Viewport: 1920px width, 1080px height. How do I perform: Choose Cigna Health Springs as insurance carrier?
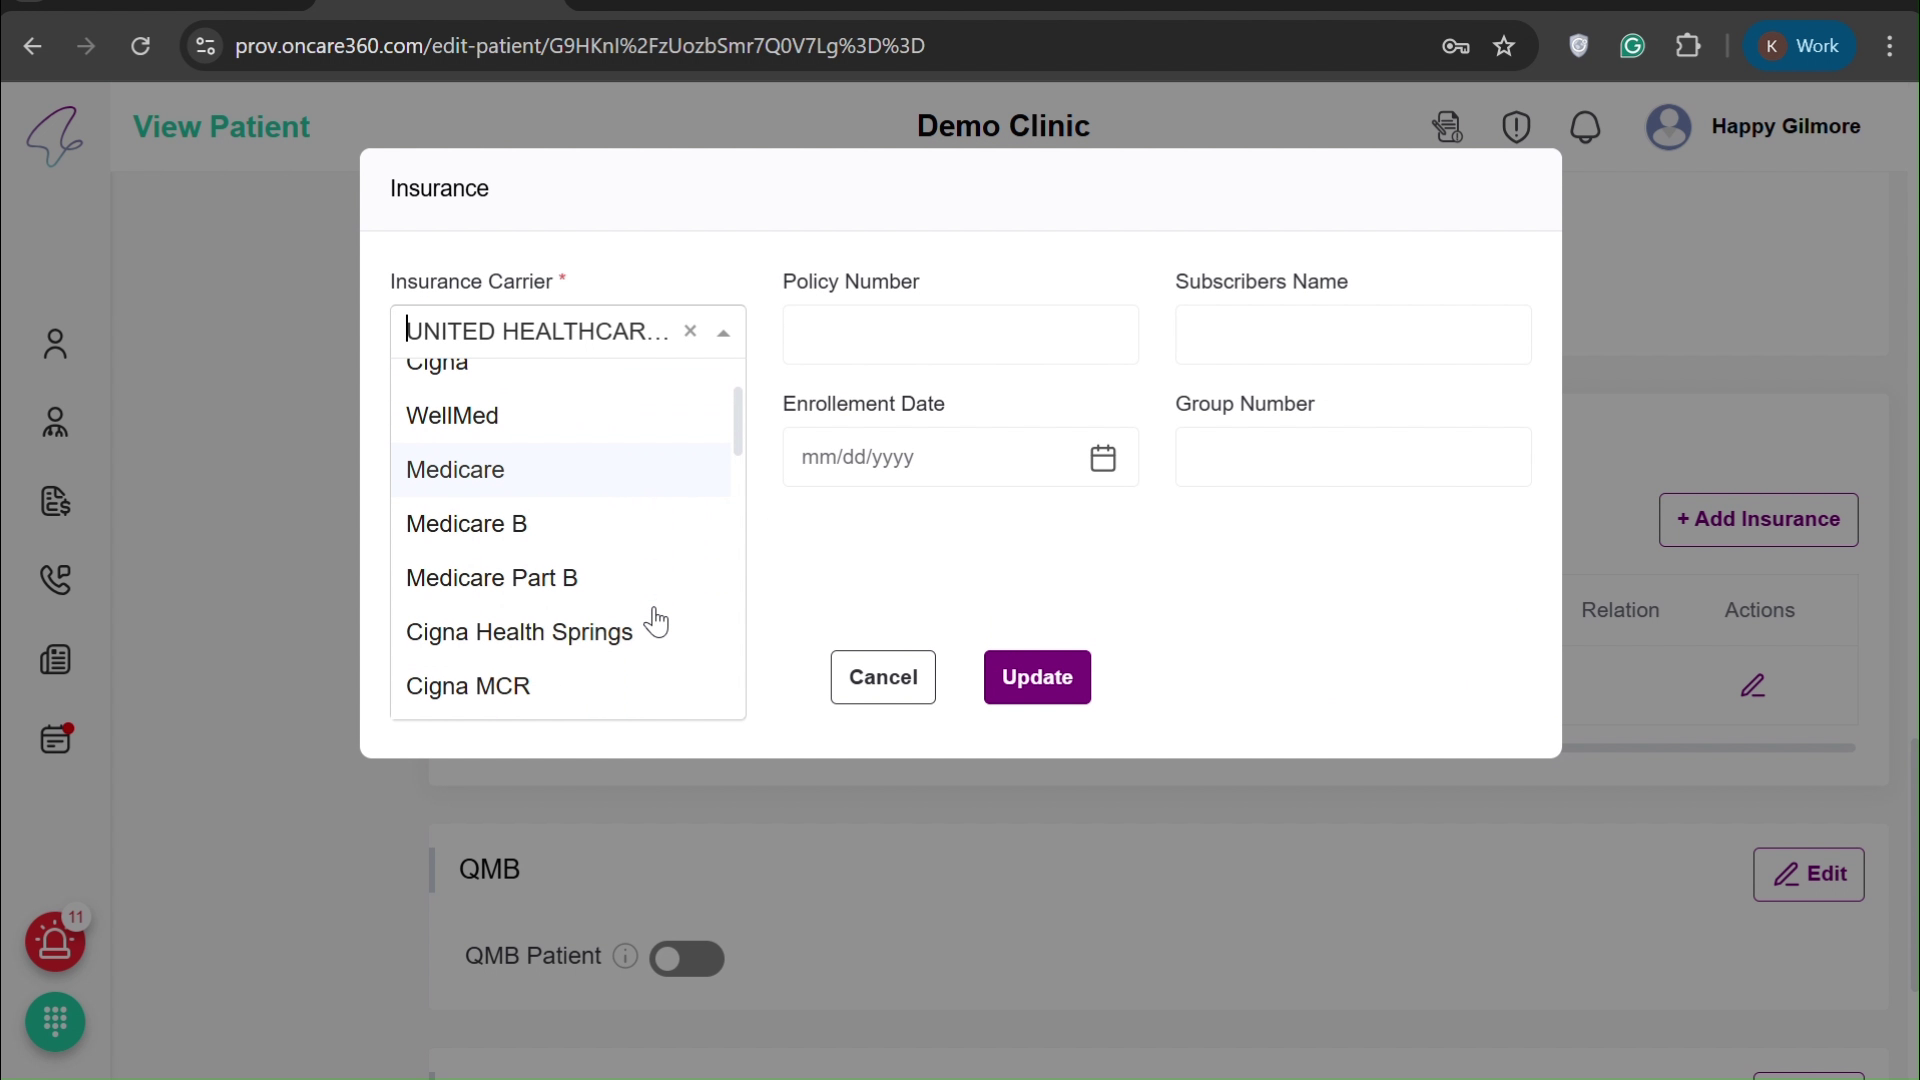[x=517, y=632]
